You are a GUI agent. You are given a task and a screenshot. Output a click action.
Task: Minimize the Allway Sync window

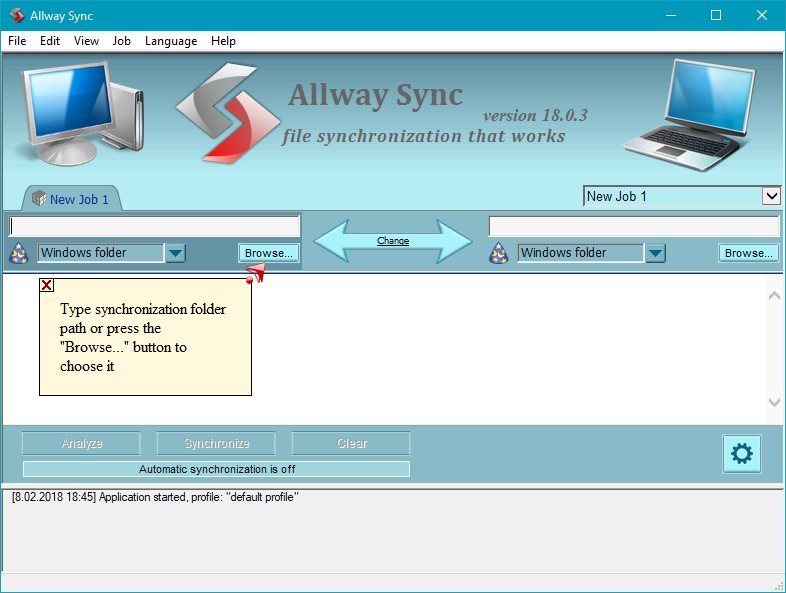(671, 16)
